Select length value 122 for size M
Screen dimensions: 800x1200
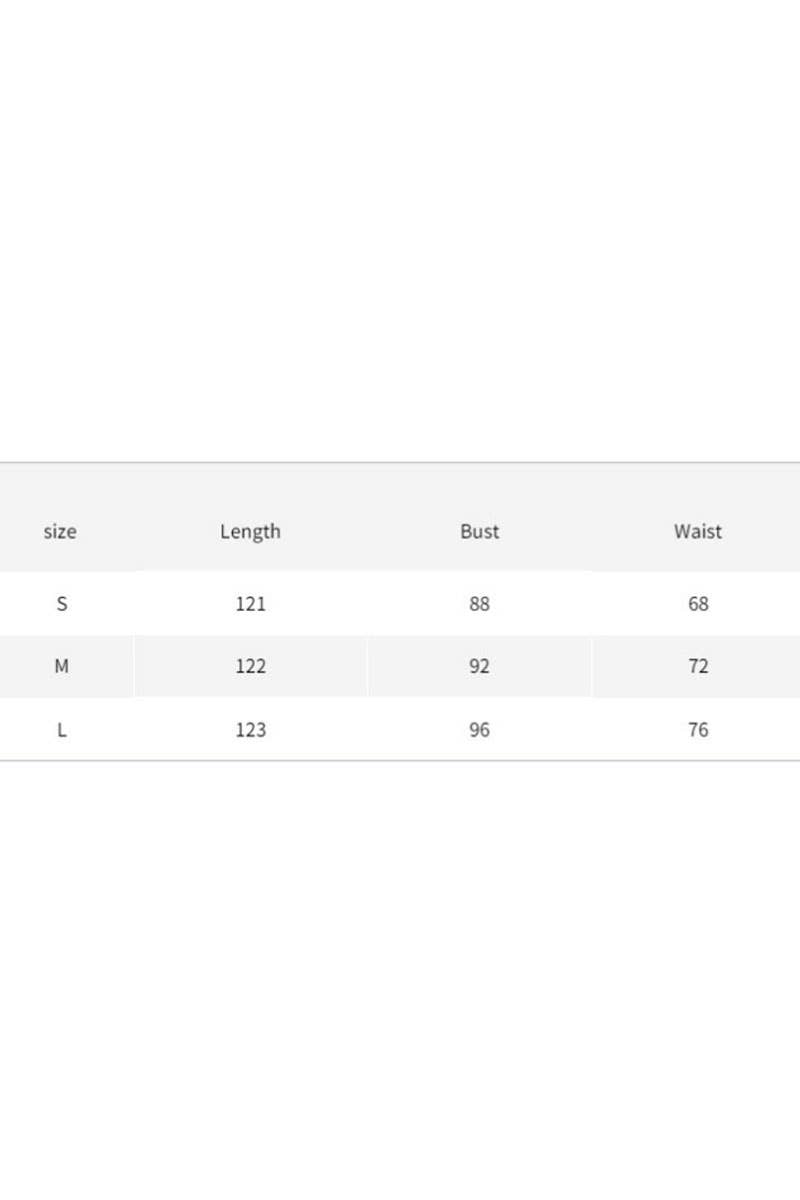pos(250,666)
